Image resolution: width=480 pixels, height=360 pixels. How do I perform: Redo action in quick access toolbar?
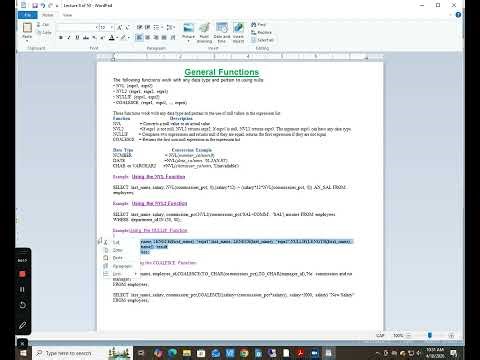pos(50,5)
